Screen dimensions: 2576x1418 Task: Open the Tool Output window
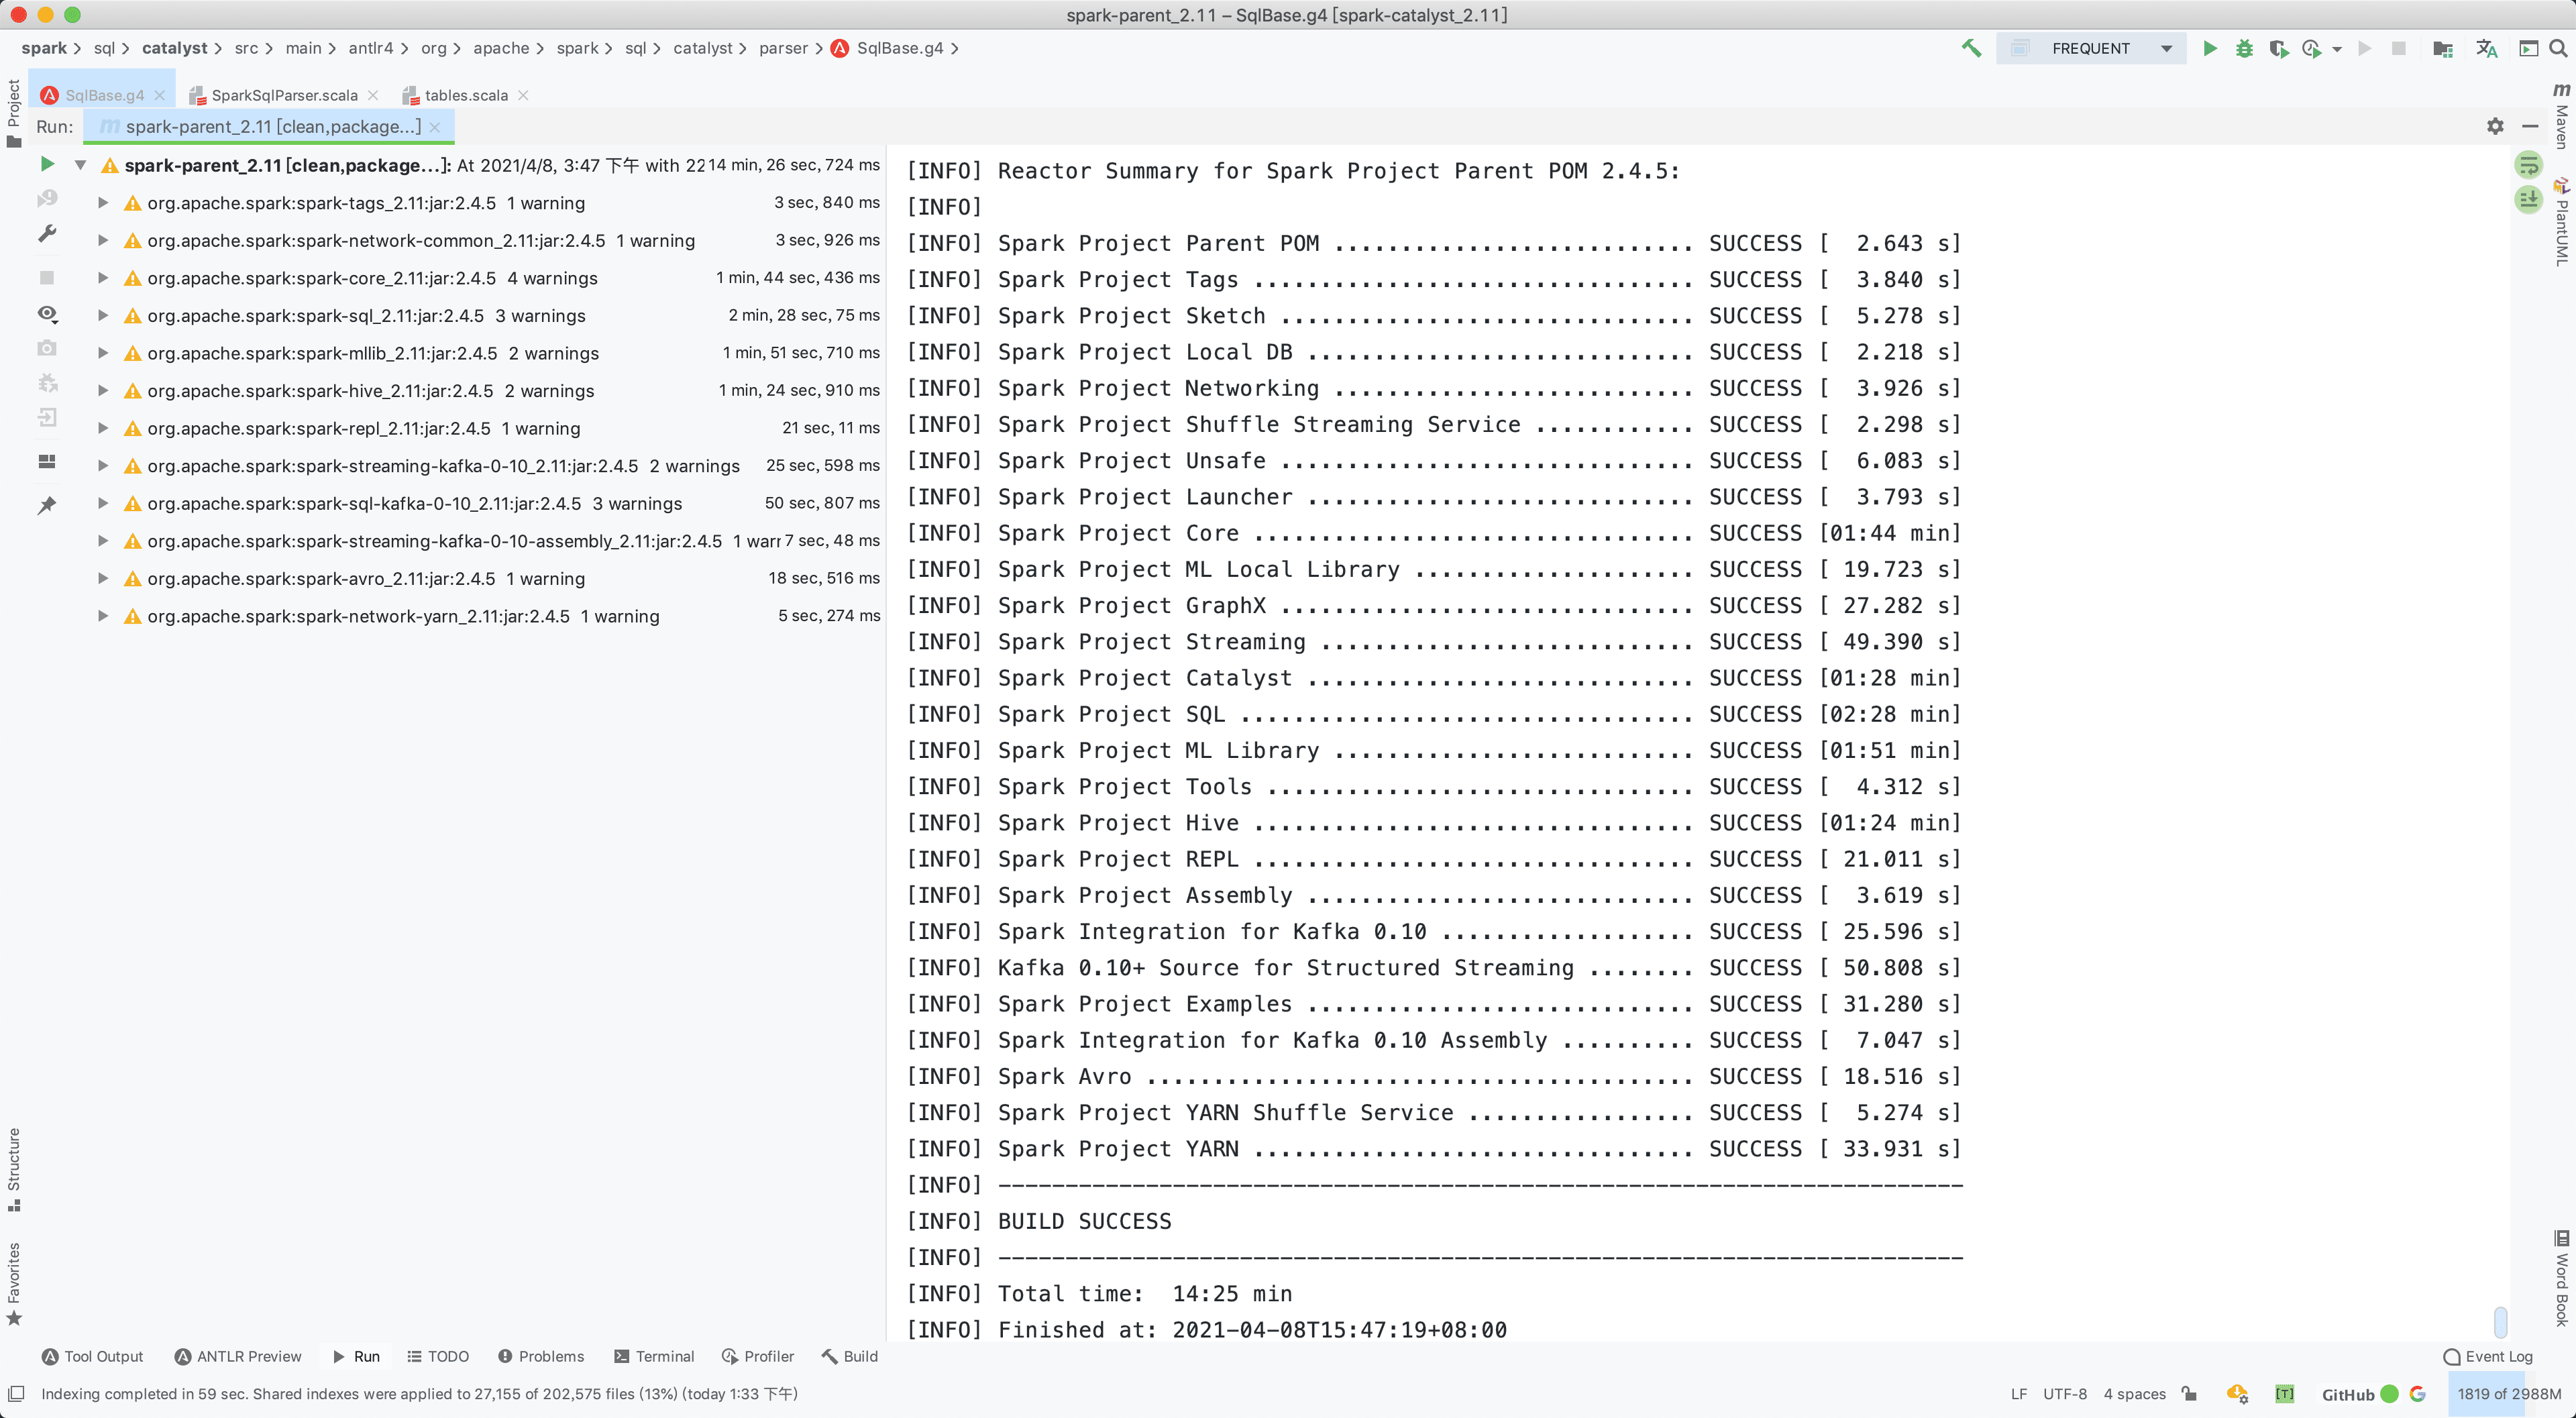click(x=93, y=1356)
